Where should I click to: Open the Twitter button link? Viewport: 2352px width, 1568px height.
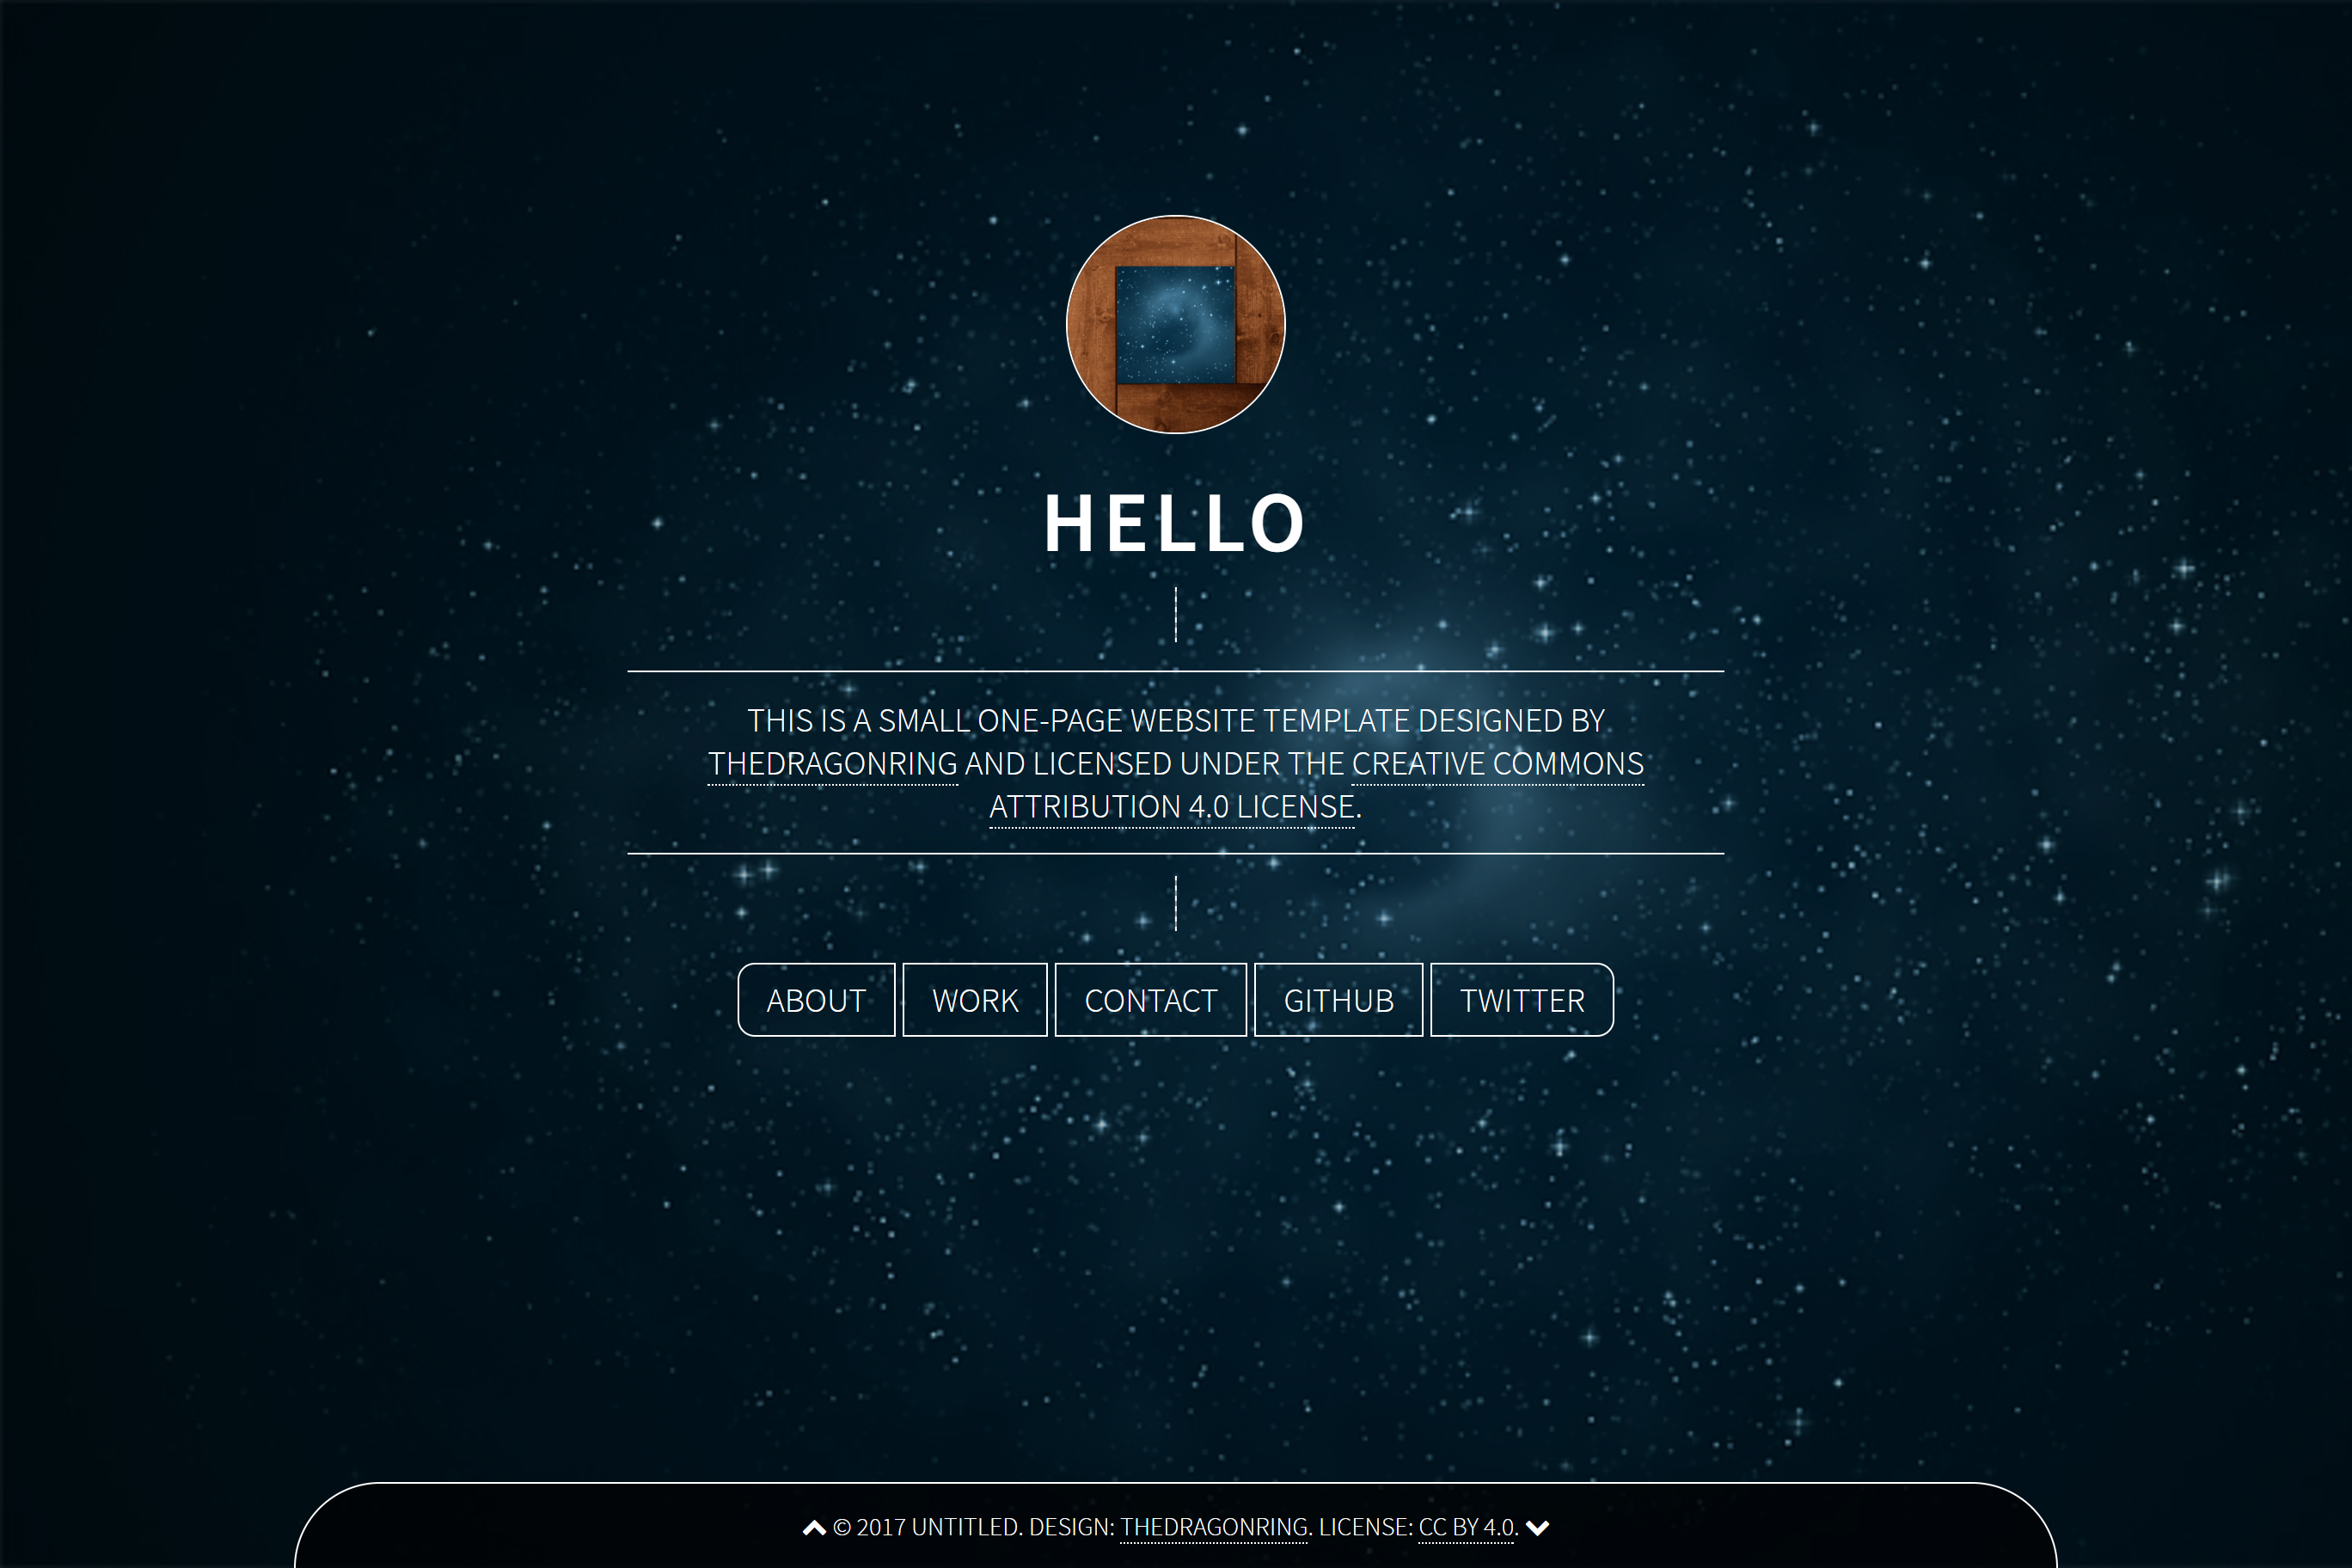click(1521, 1000)
